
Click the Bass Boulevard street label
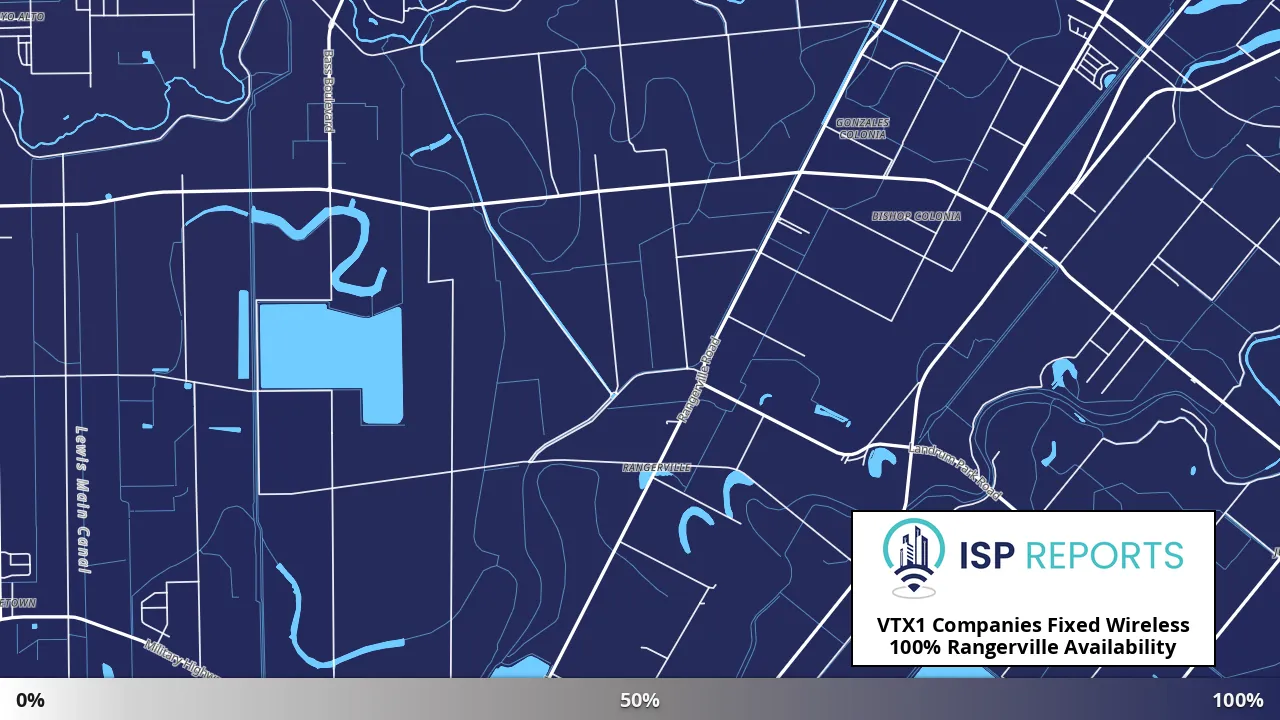[328, 92]
